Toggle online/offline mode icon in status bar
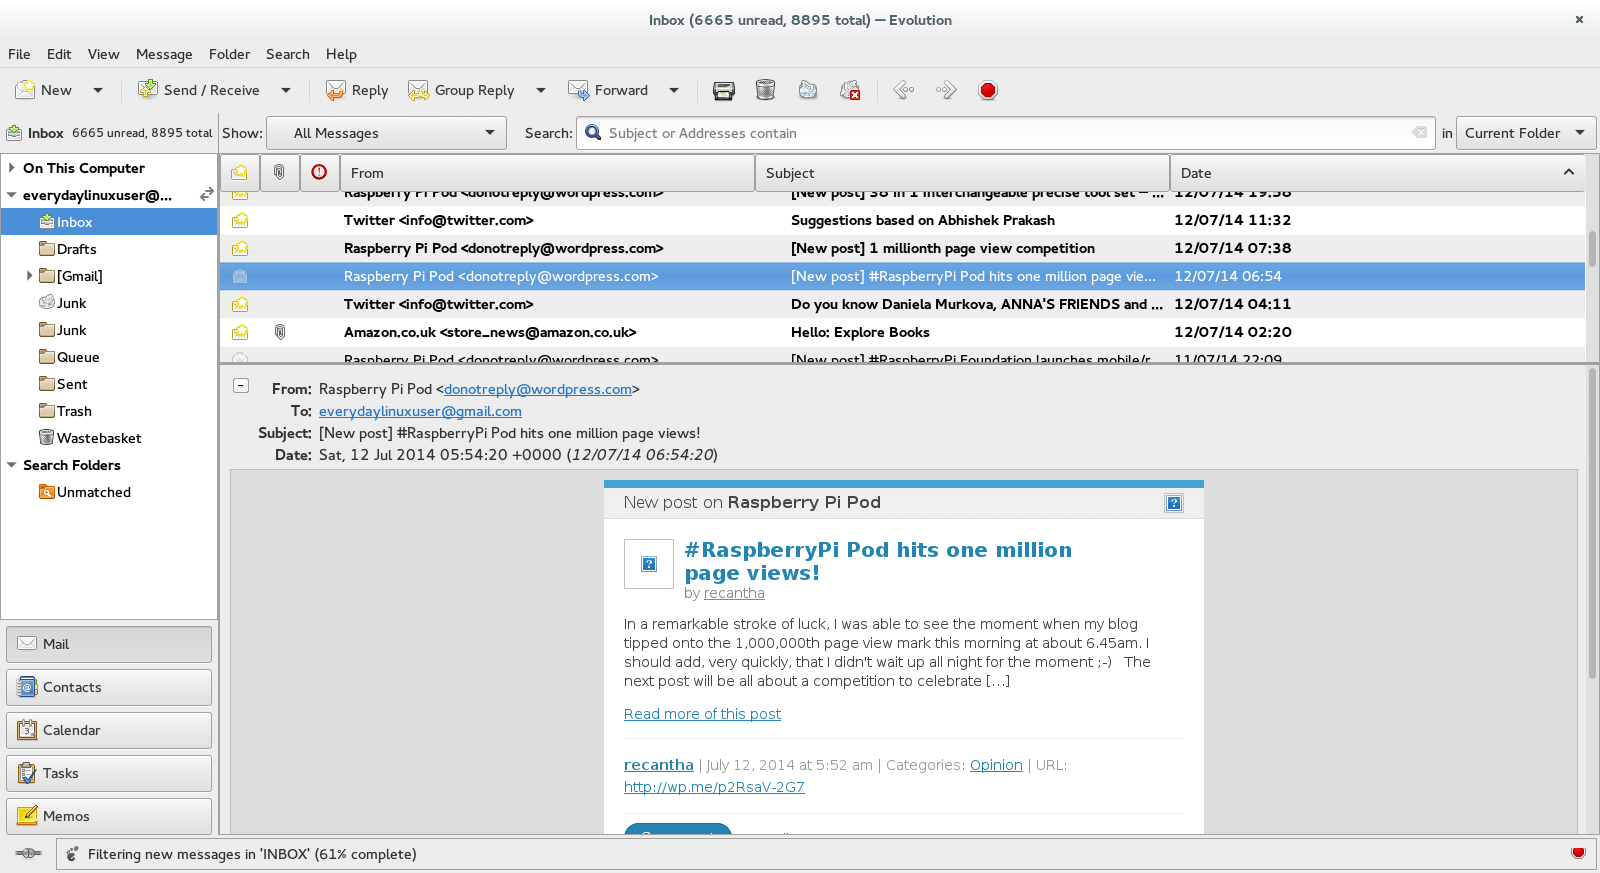 click(x=29, y=854)
